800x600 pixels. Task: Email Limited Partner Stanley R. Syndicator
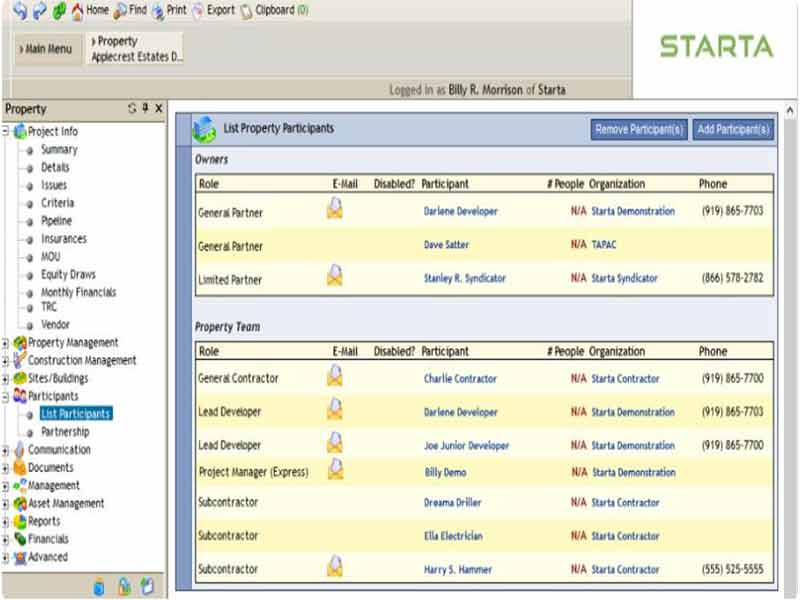click(335, 276)
